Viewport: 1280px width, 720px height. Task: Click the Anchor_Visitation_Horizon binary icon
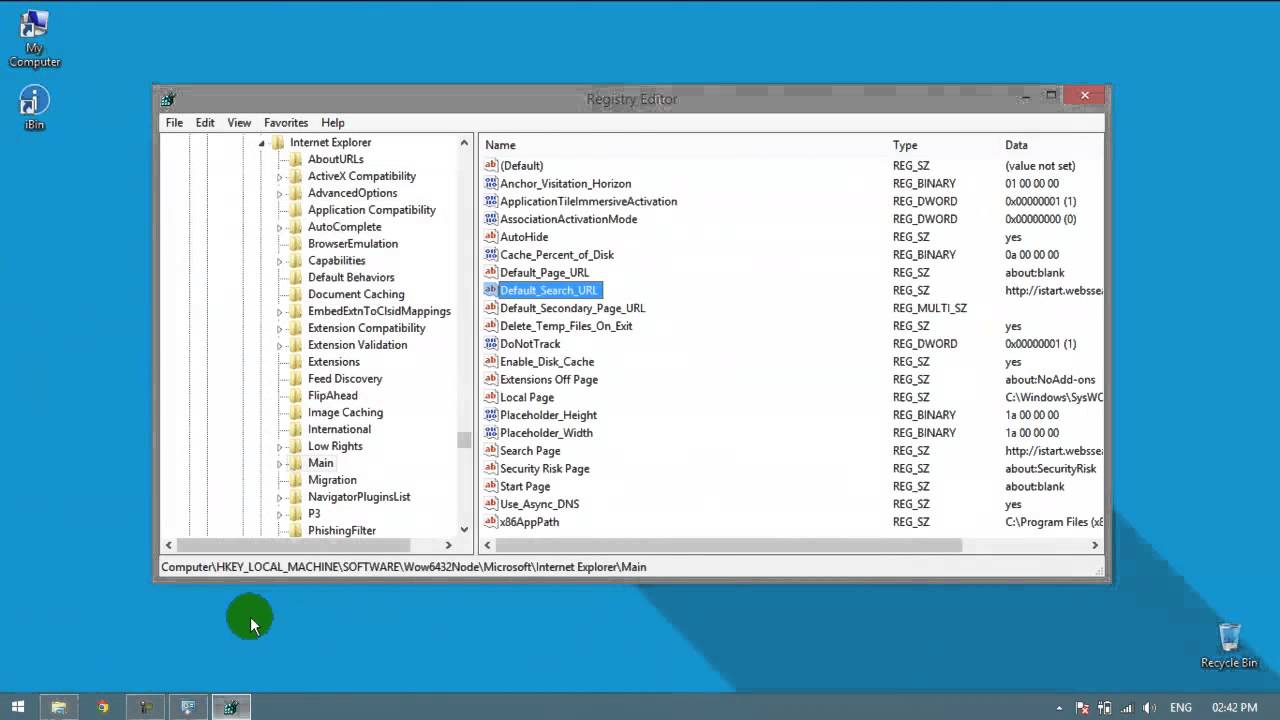coord(491,183)
